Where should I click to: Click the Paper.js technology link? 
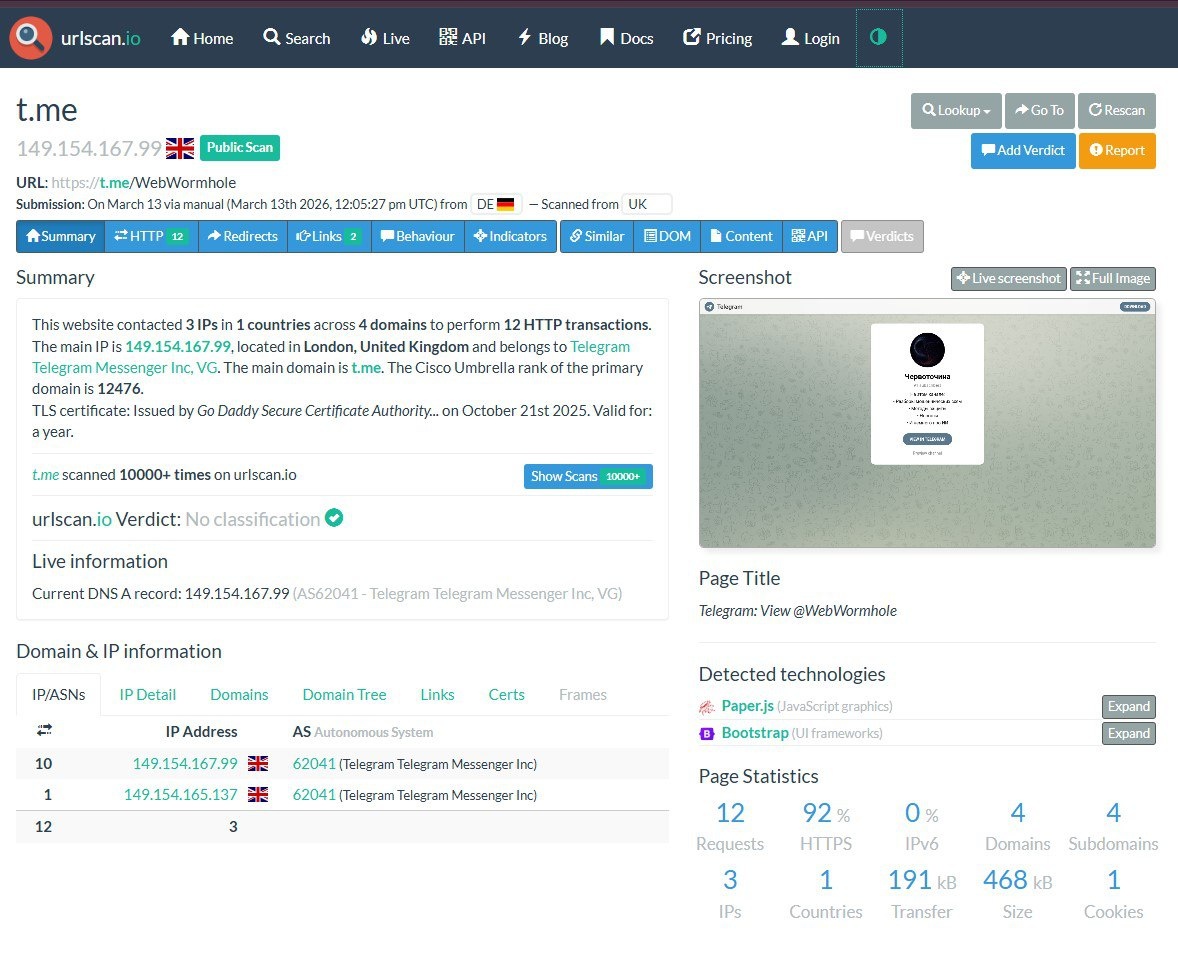click(x=748, y=706)
